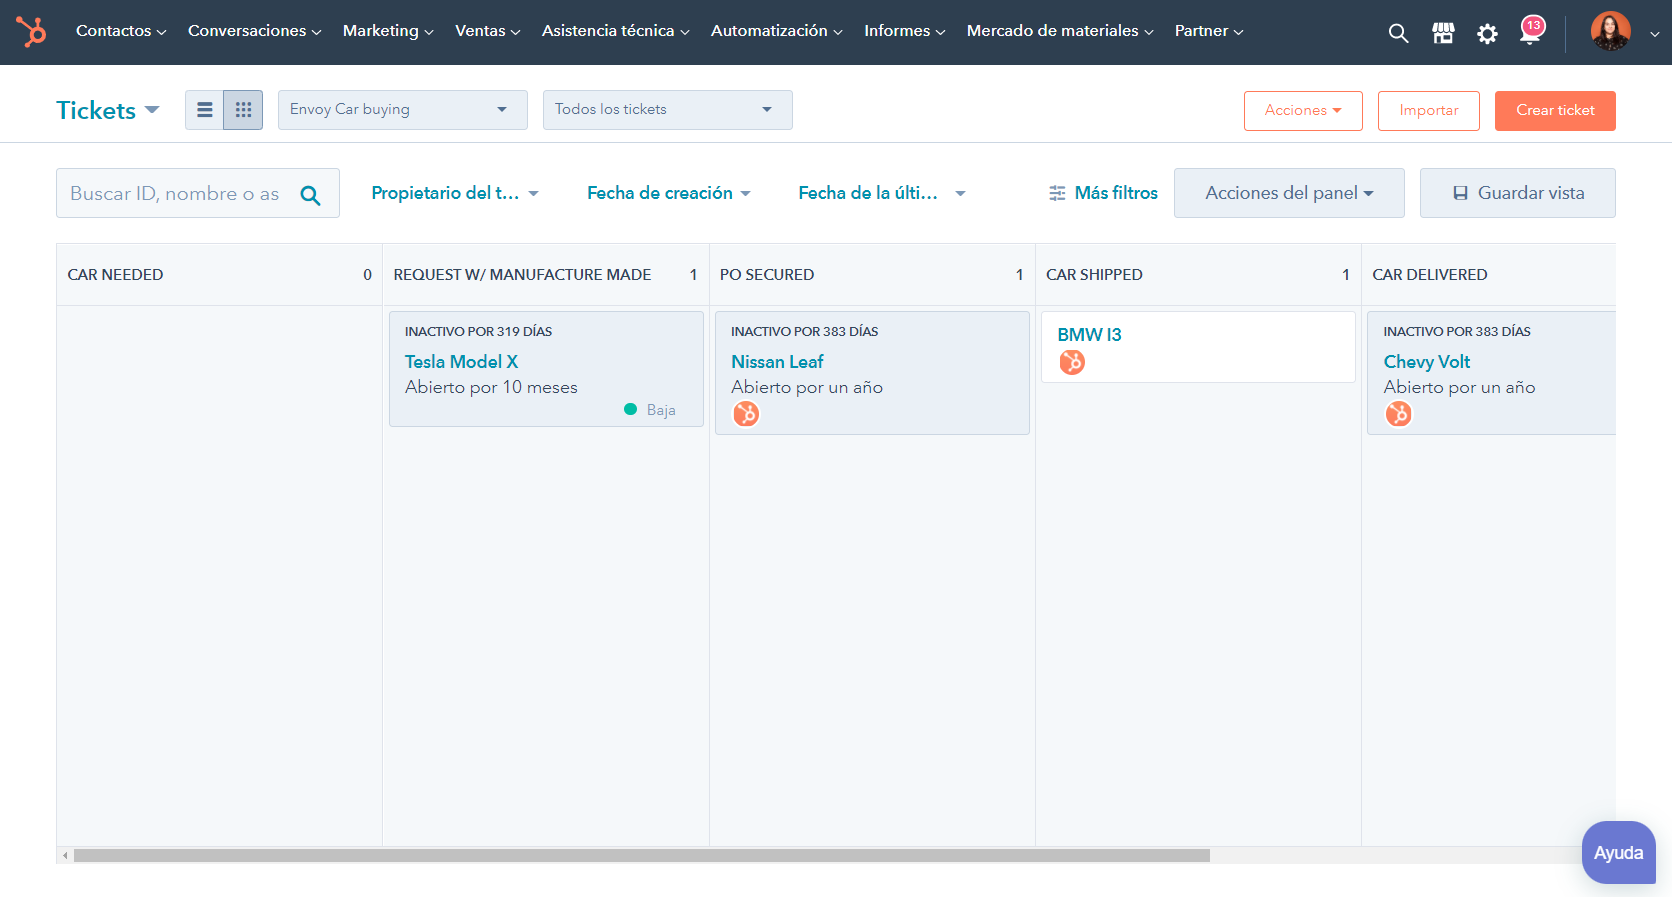1672x897 pixels.
Task: Click the HubSpot sprocket logo
Action: point(31,32)
